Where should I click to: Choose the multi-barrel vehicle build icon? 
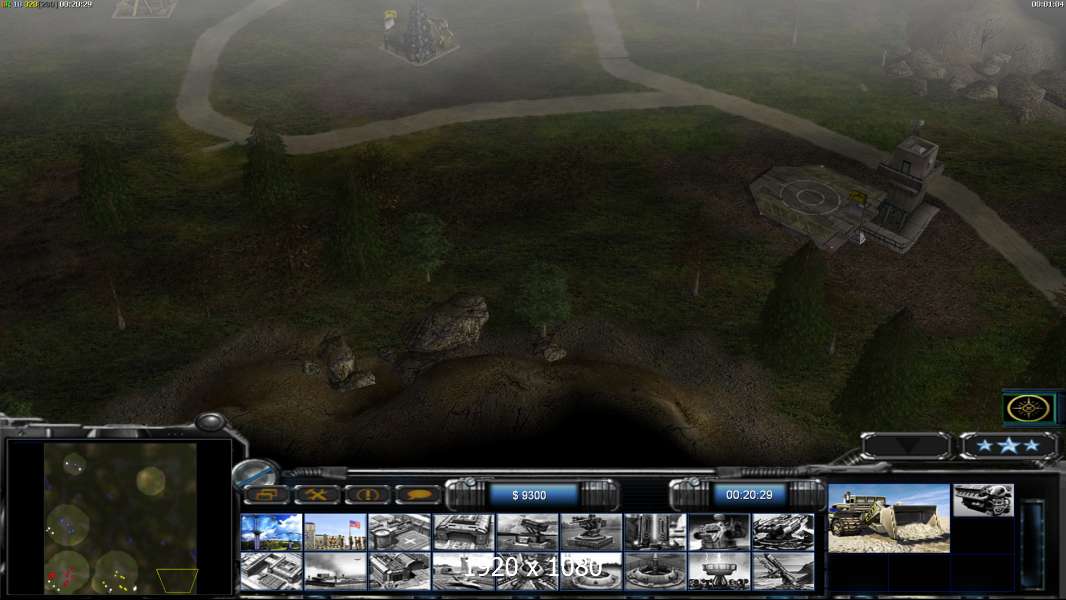(783, 532)
